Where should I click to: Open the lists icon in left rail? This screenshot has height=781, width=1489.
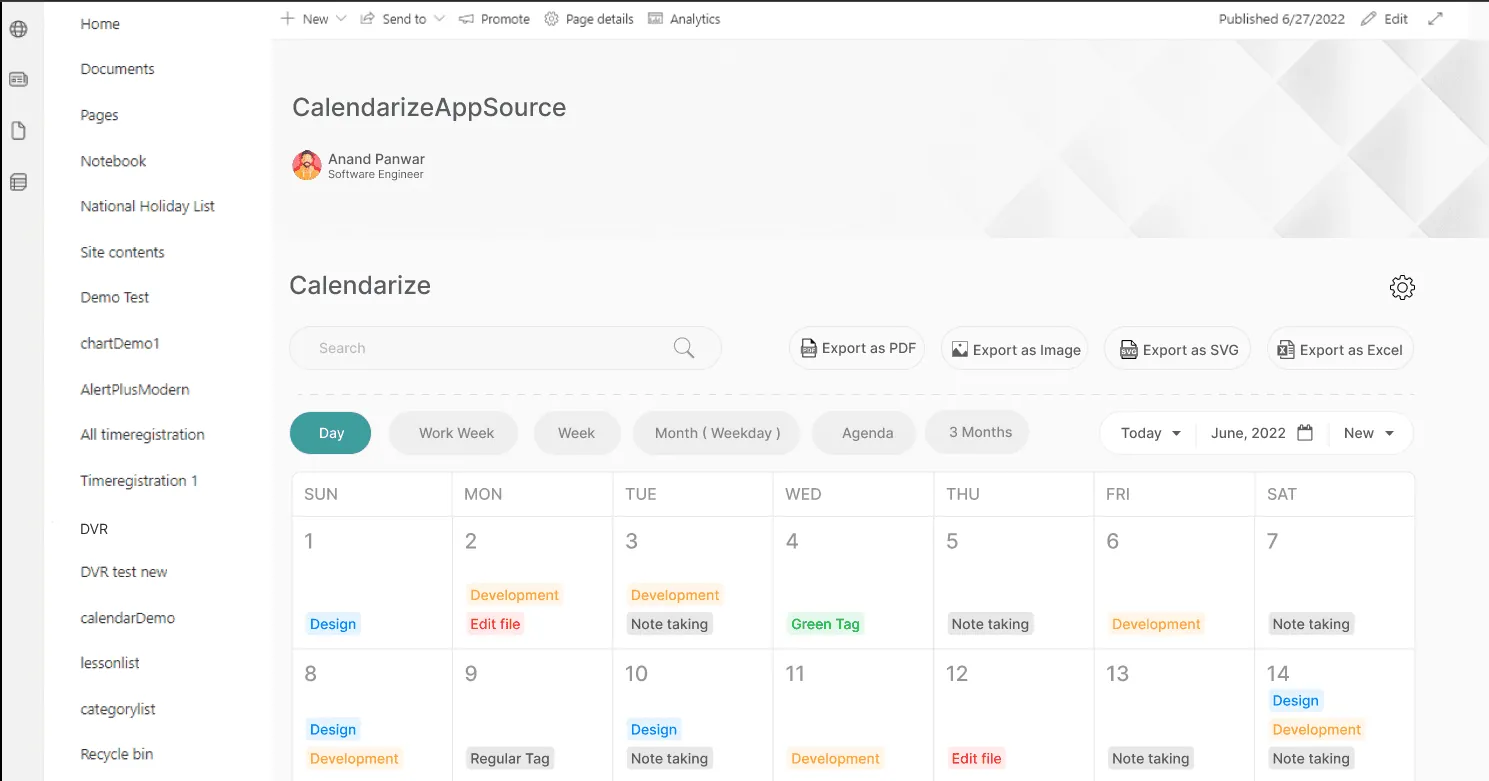[x=18, y=182]
